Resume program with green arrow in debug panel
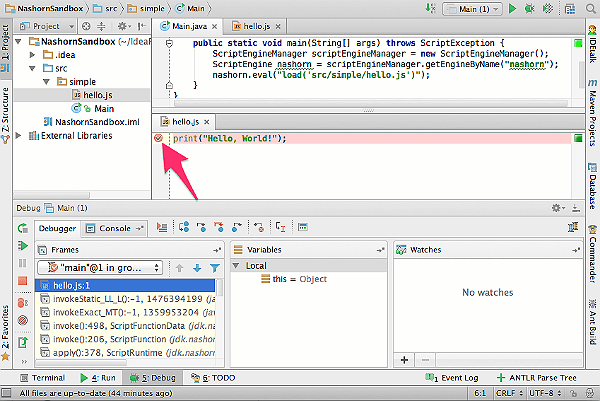This screenshot has height=401, width=600. [x=23, y=245]
